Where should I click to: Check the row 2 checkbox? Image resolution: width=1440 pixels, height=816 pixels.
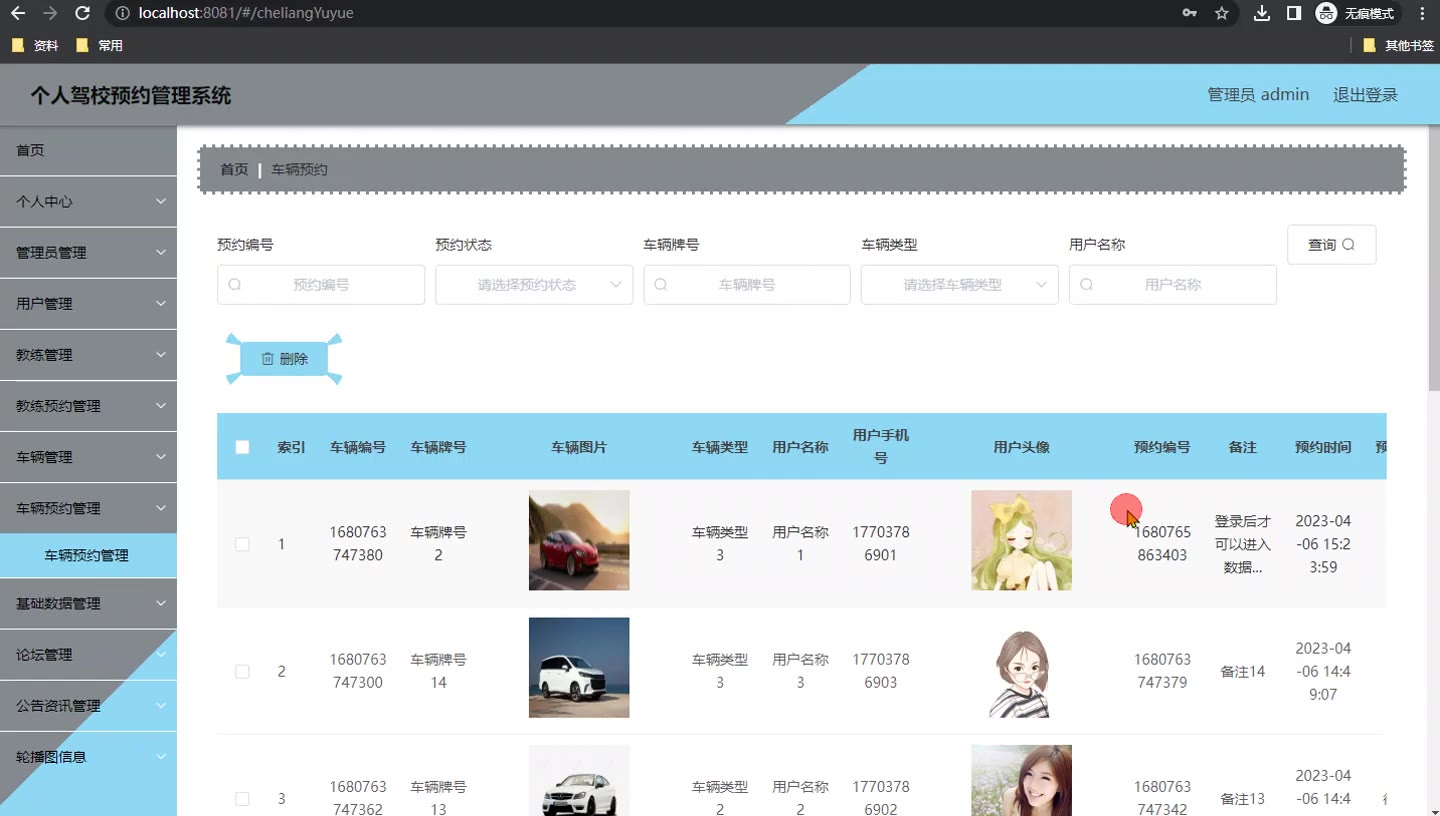click(242, 671)
